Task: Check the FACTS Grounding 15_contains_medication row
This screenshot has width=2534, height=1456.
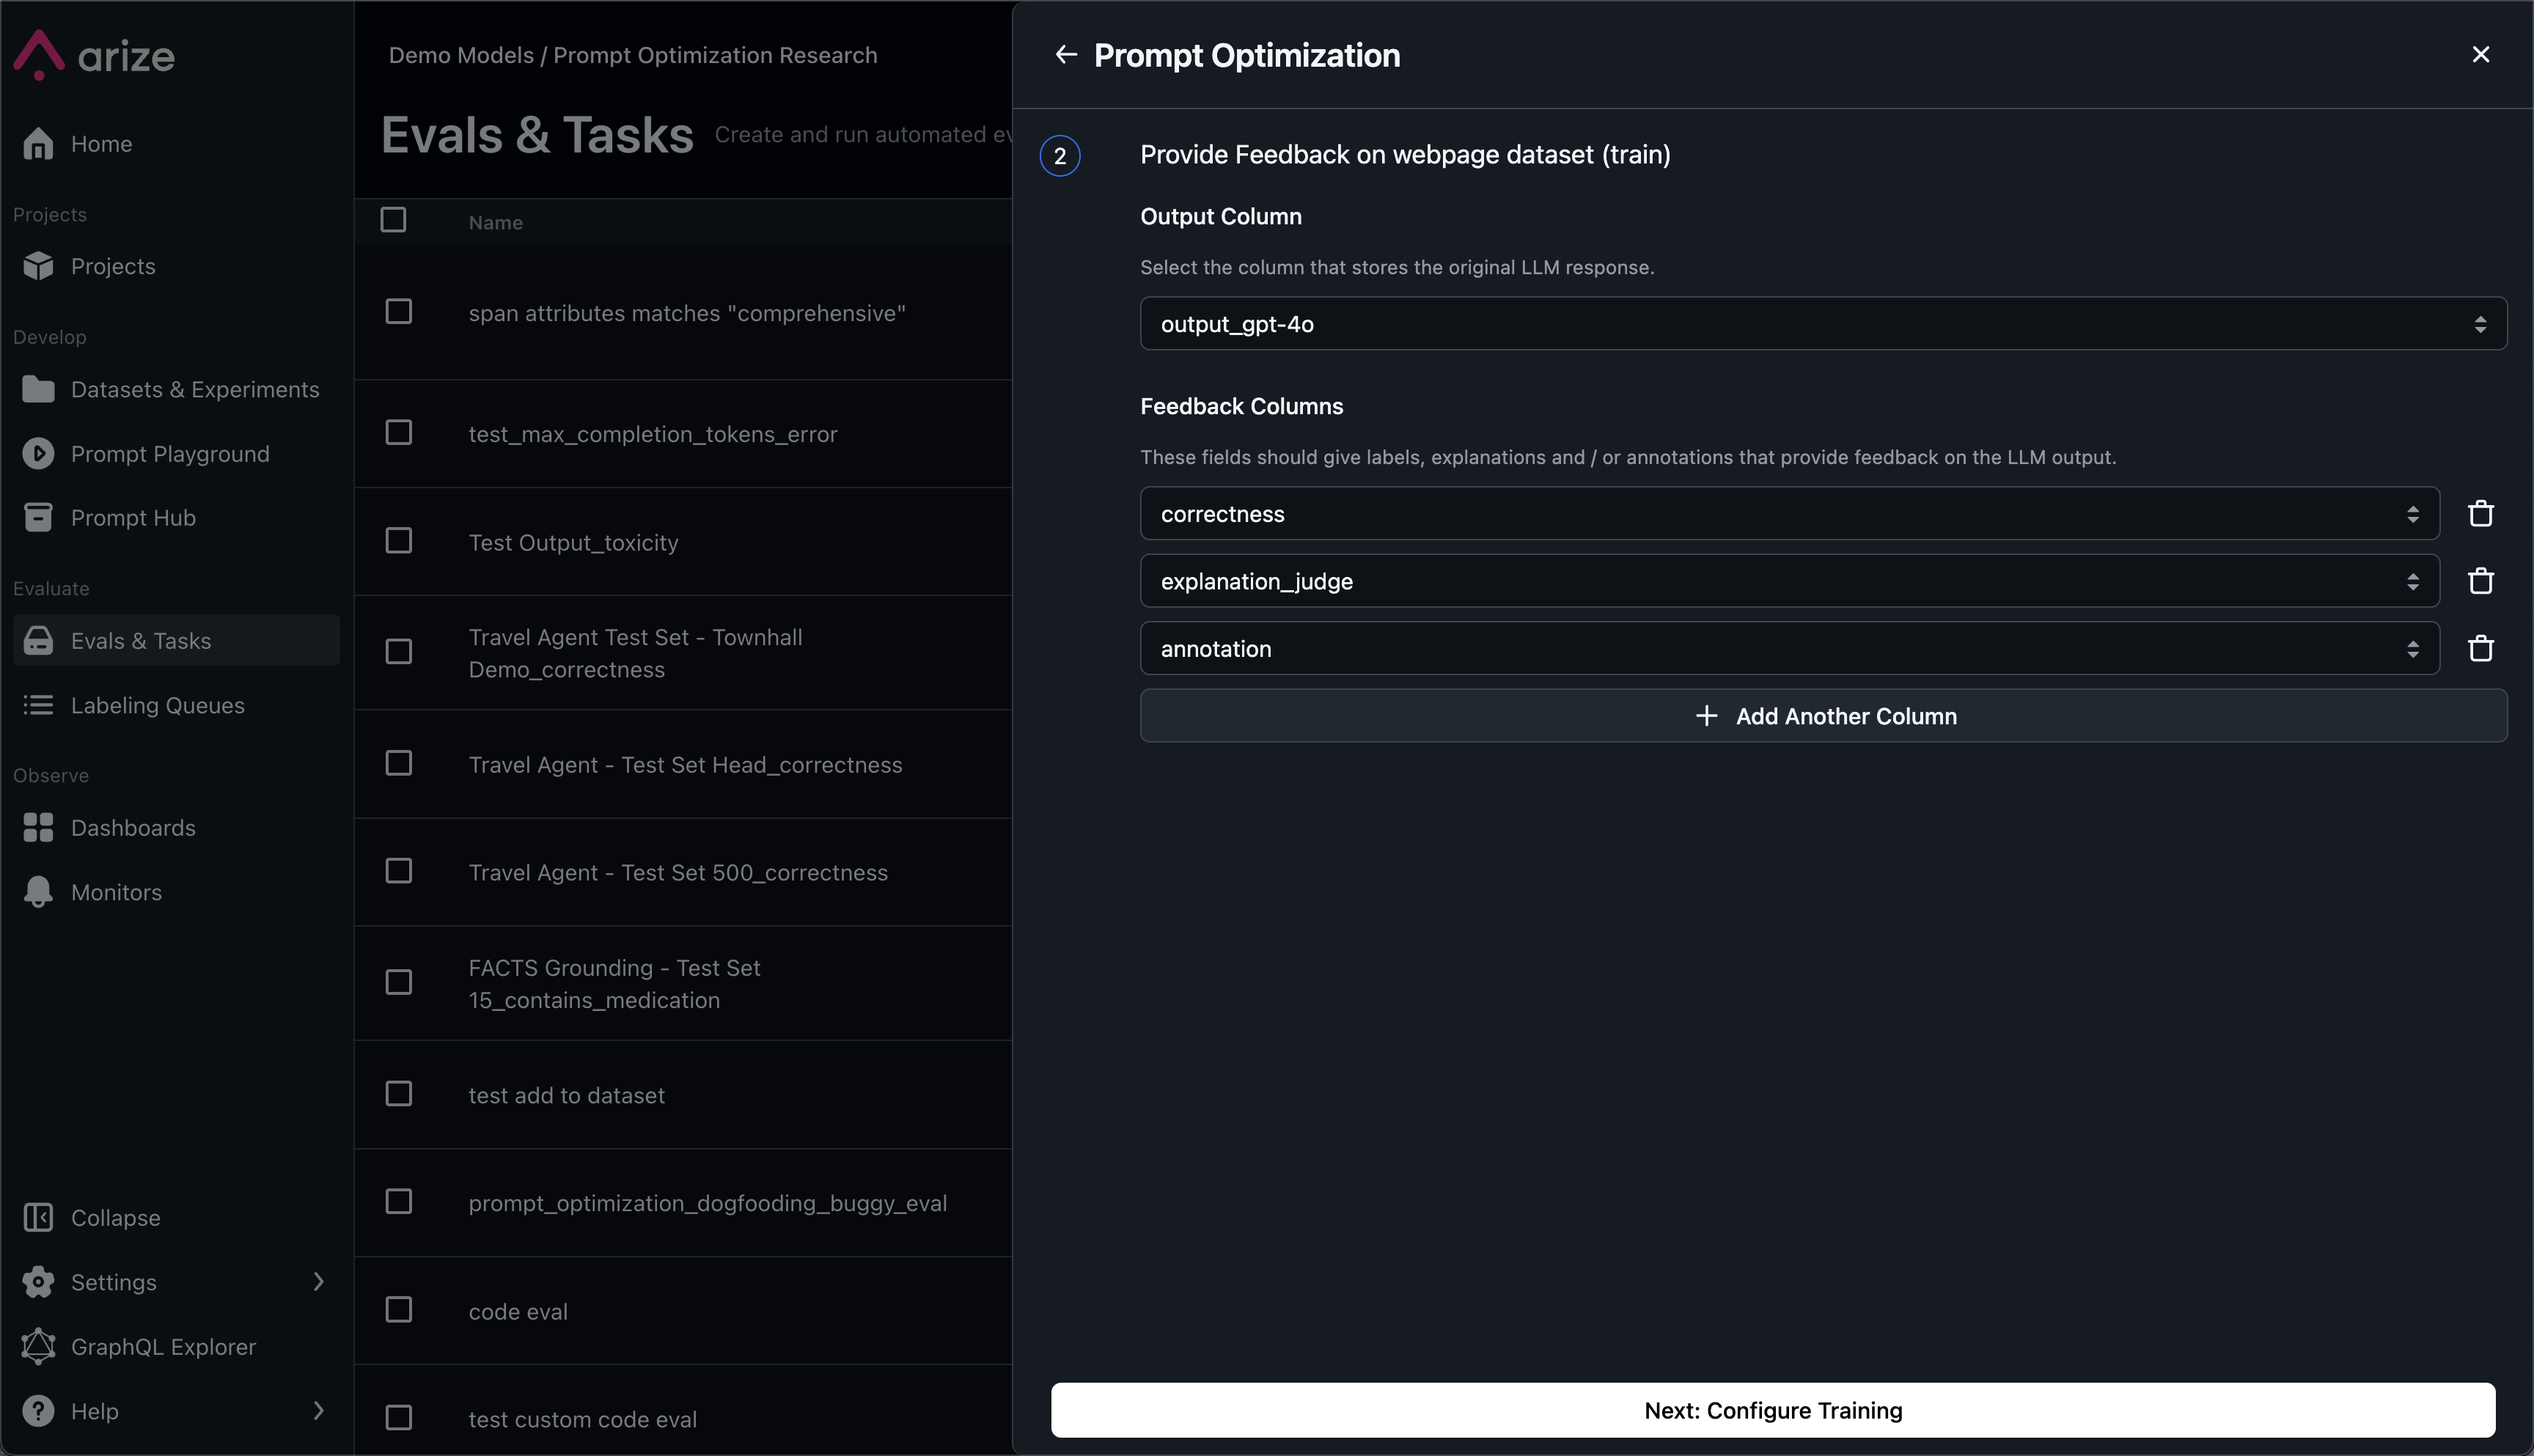Action: tap(399, 983)
